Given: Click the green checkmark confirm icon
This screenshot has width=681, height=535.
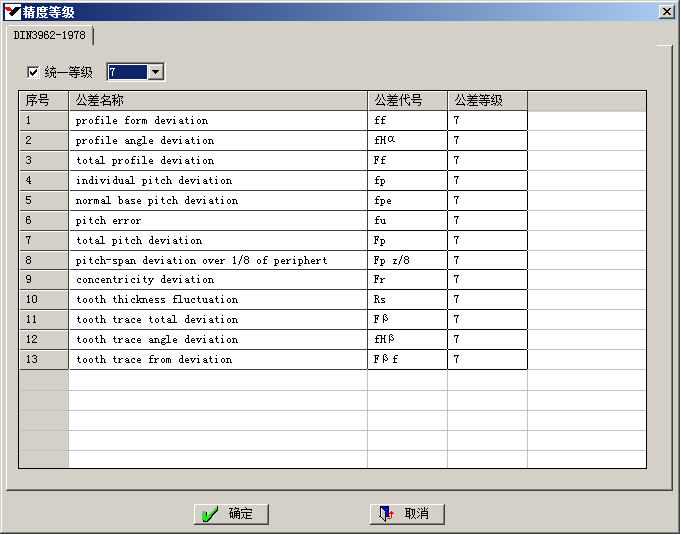Looking at the screenshot, I should pos(210,514).
